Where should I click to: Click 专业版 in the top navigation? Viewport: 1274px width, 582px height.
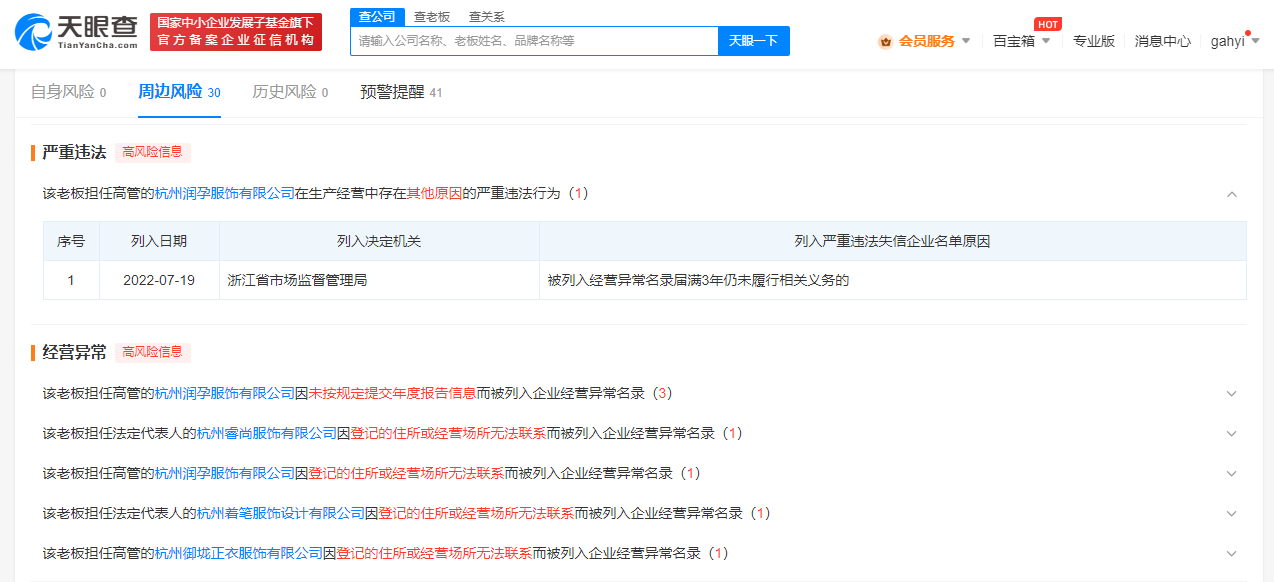pos(1095,40)
